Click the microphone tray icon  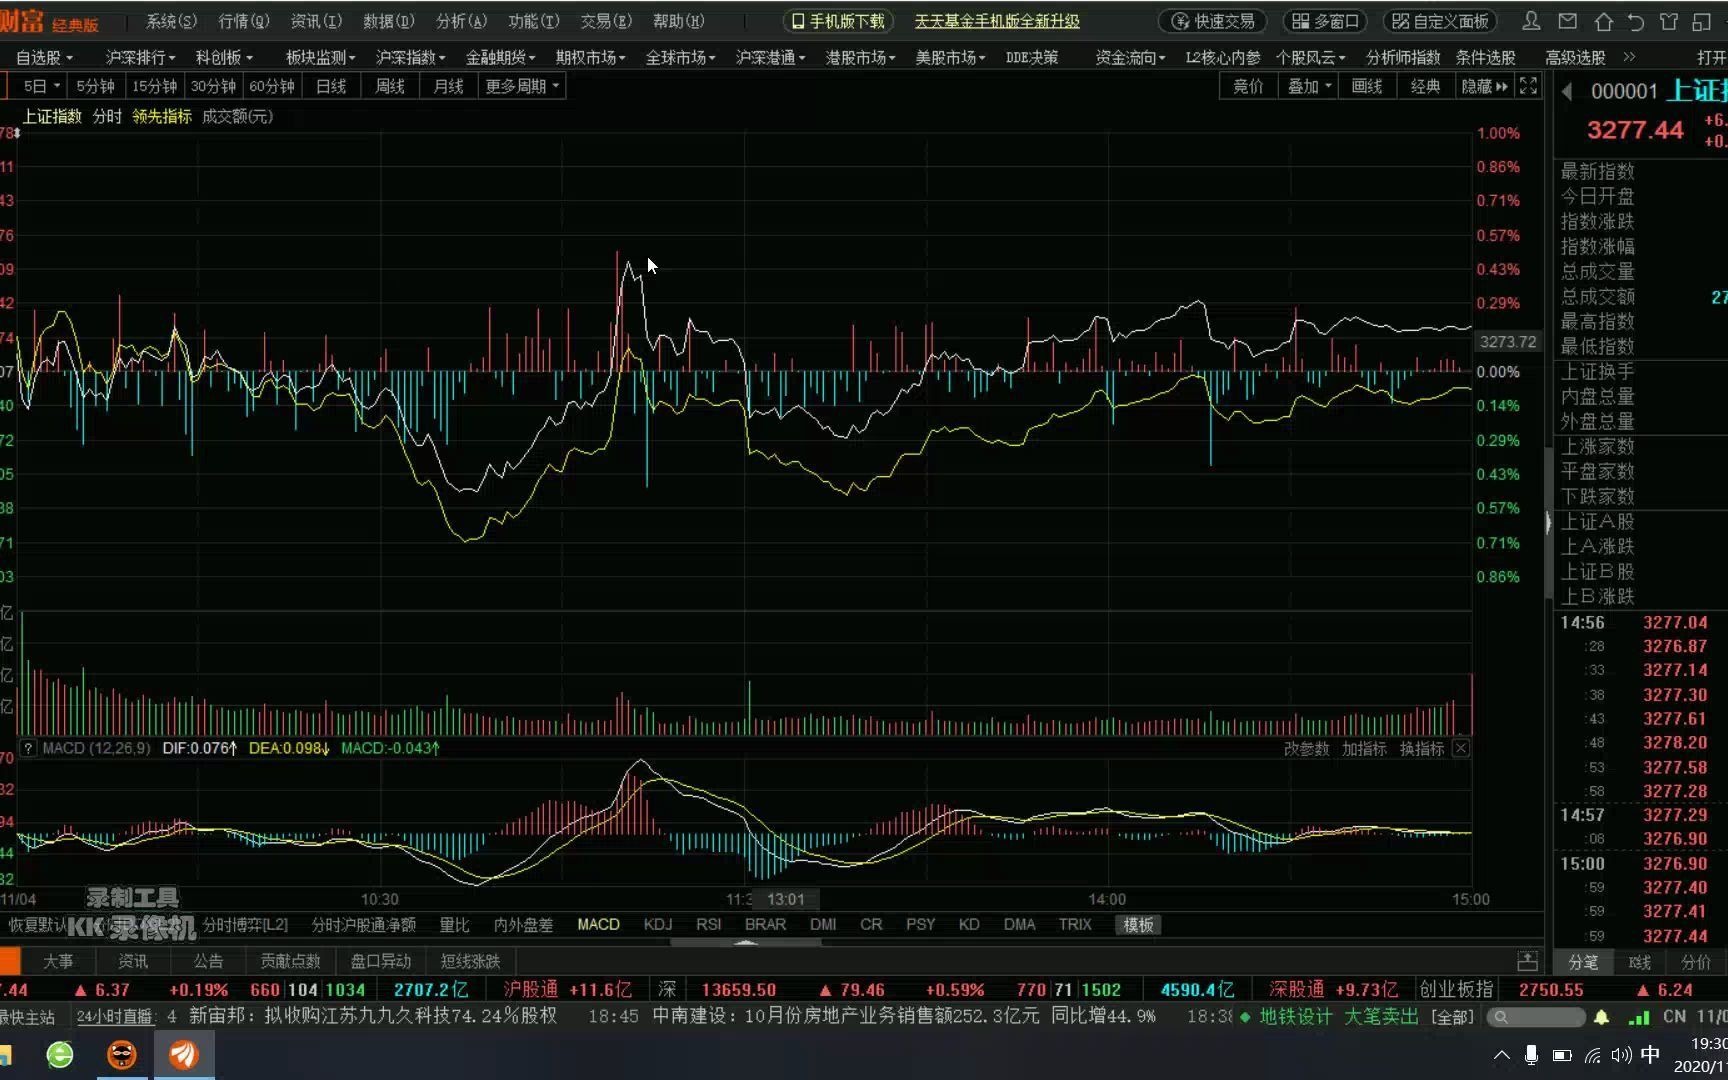pyautogui.click(x=1531, y=1055)
